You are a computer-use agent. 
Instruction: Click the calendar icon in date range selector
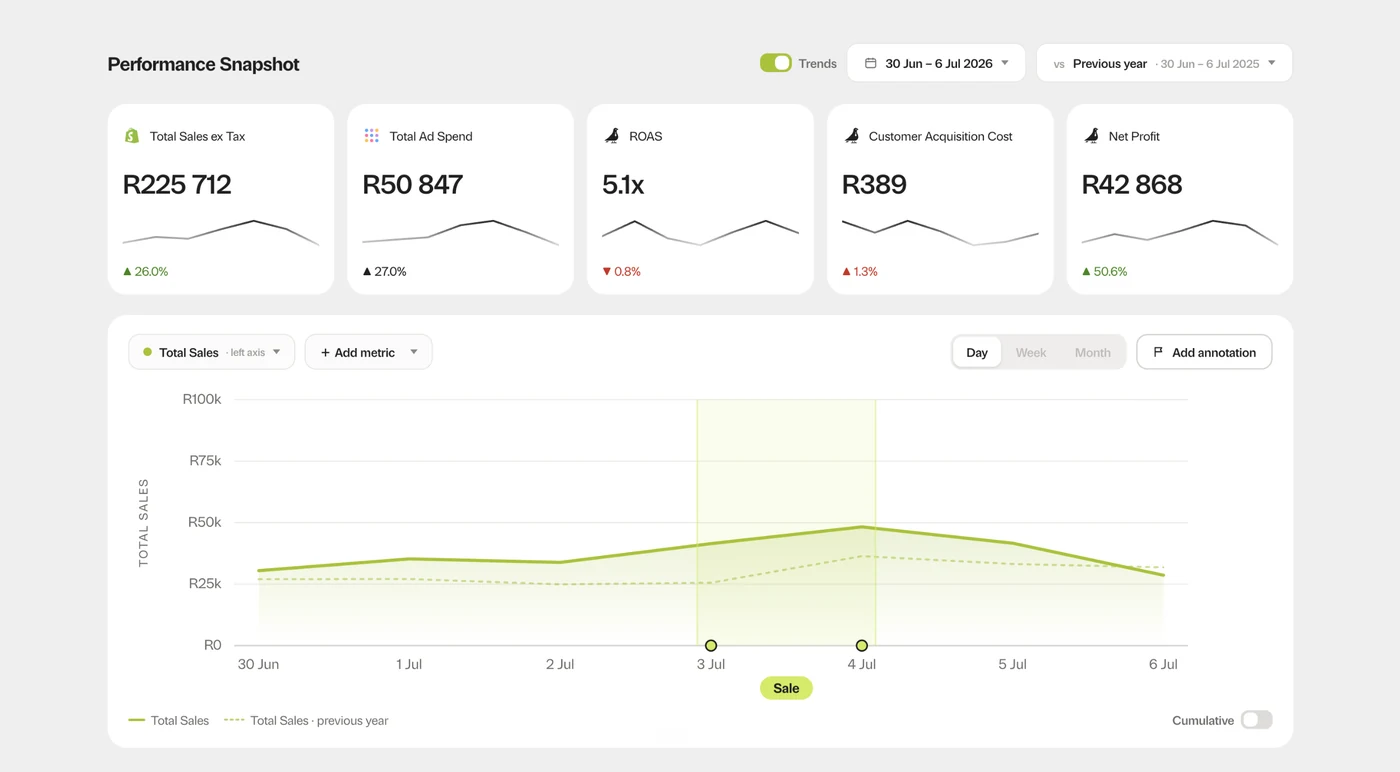pos(870,63)
